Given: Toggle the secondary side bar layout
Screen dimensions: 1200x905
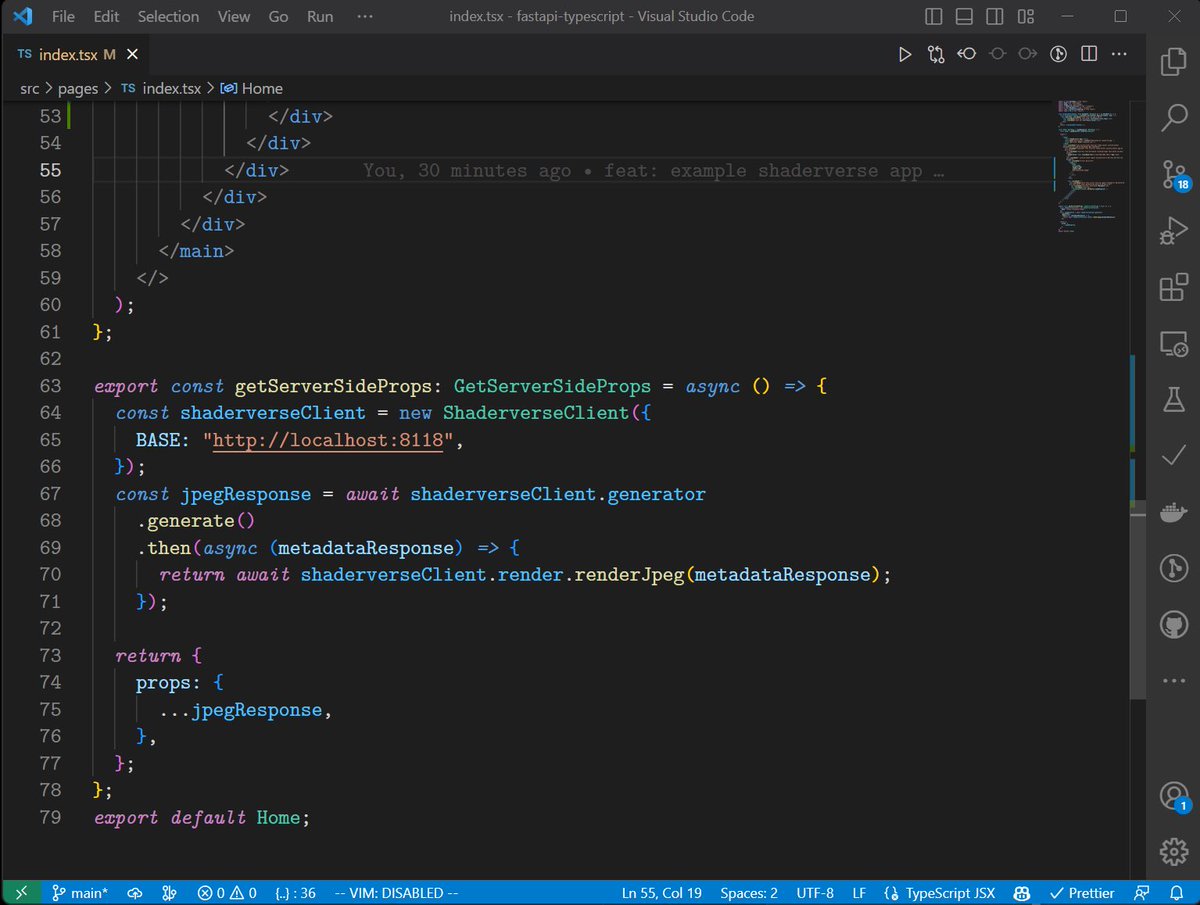Looking at the screenshot, I should tap(995, 17).
